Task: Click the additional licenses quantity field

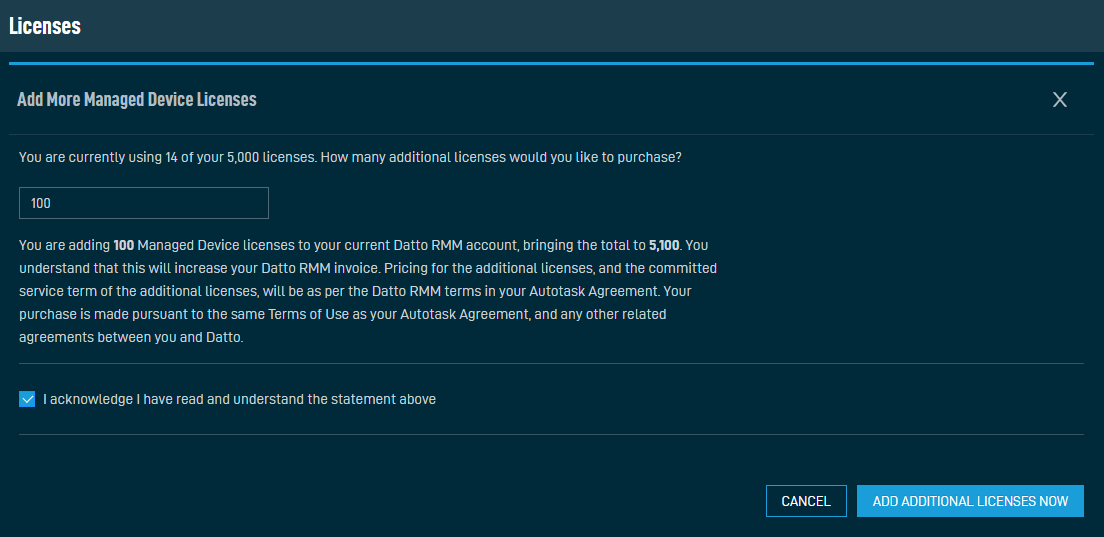Action: [x=144, y=203]
